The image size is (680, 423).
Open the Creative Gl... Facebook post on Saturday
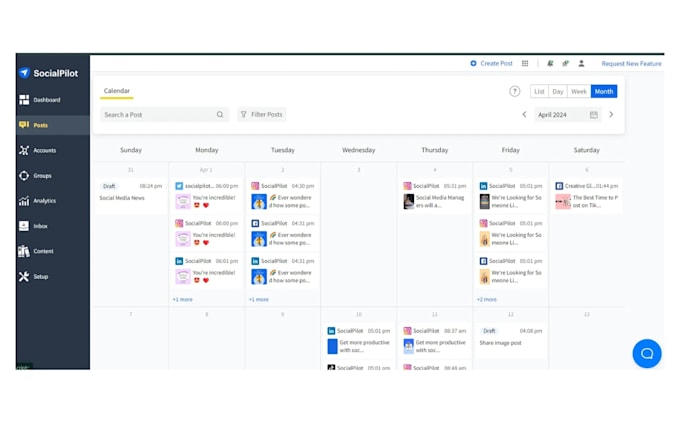point(587,196)
